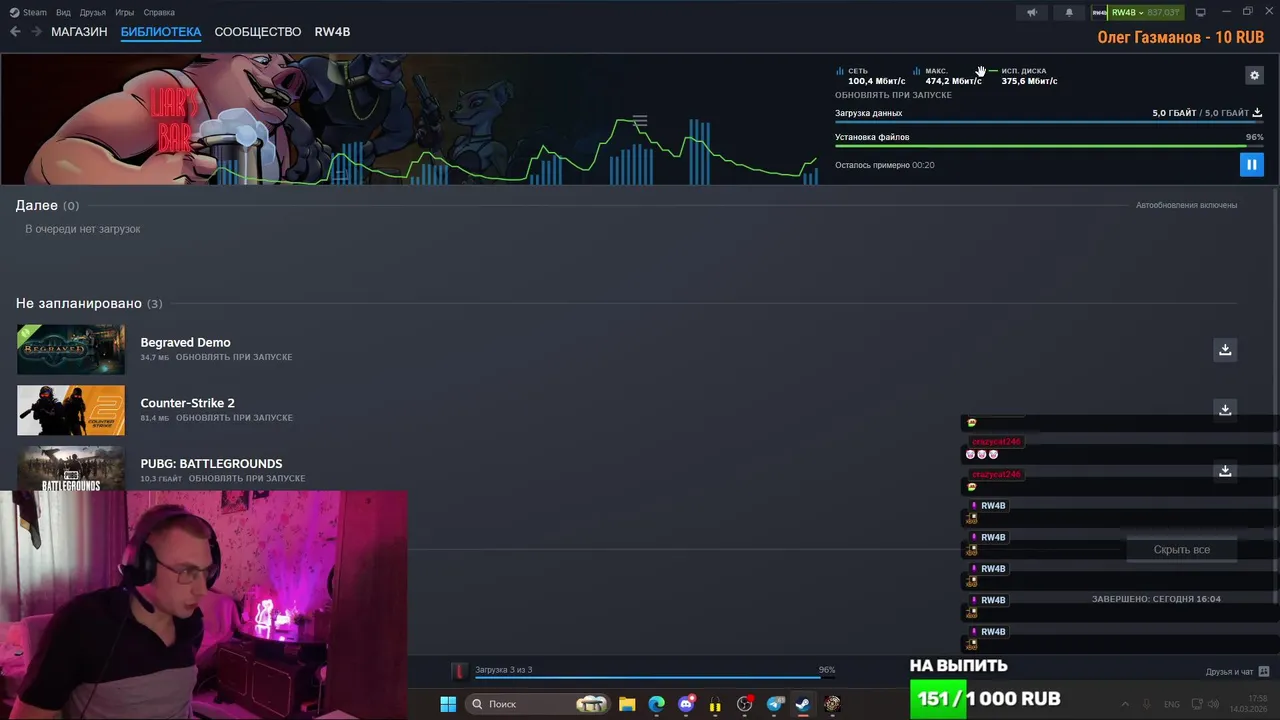Screen dimensions: 1280x720
Task: Click the ENG language indicator
Action: point(1172,704)
